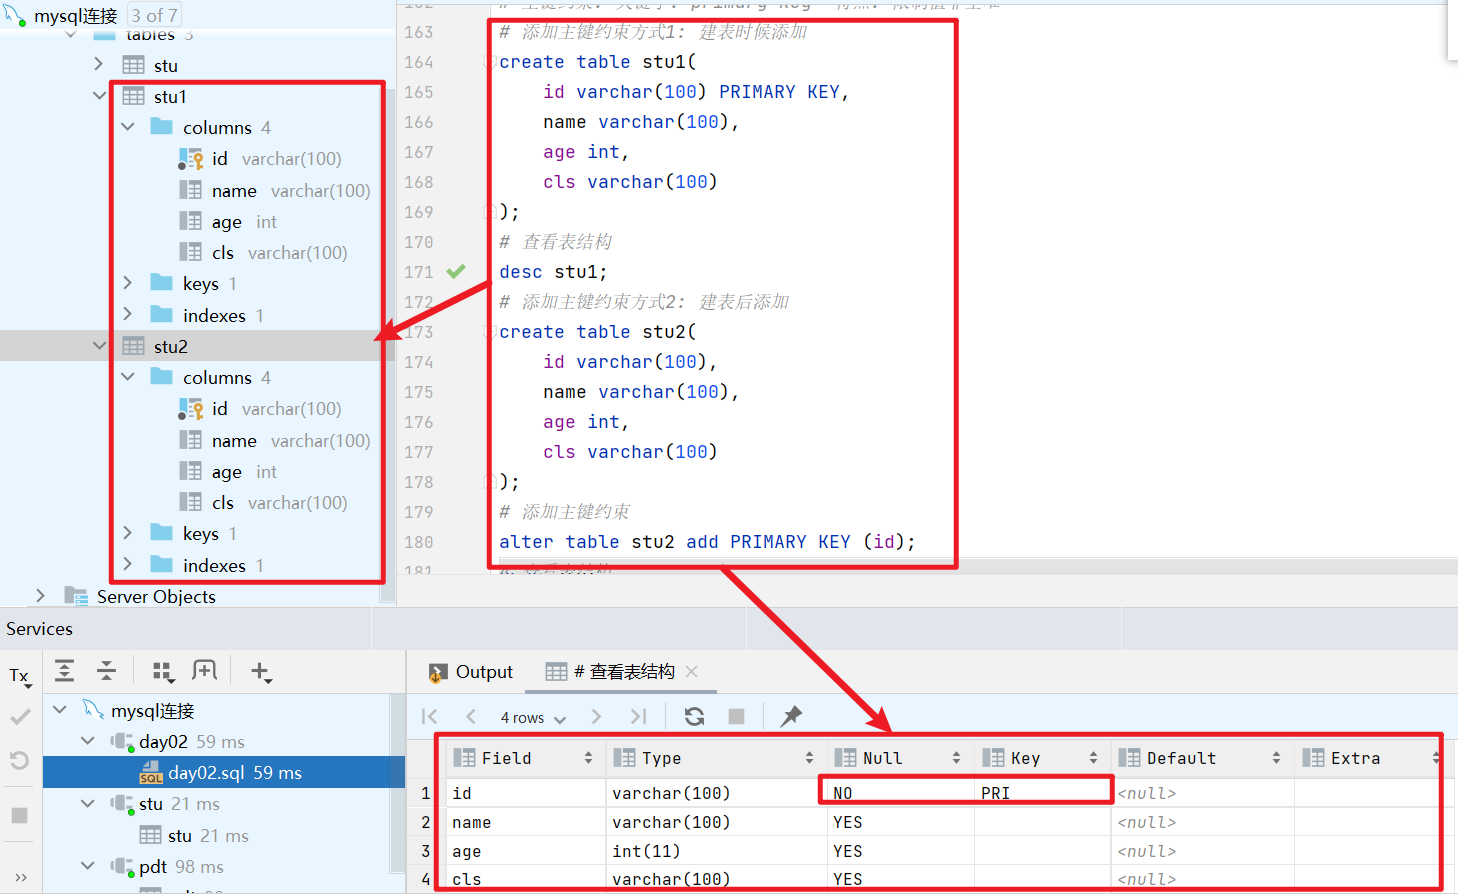Viewport: 1458px width, 894px height.
Task: Collapse day02 session node
Action: 88,740
